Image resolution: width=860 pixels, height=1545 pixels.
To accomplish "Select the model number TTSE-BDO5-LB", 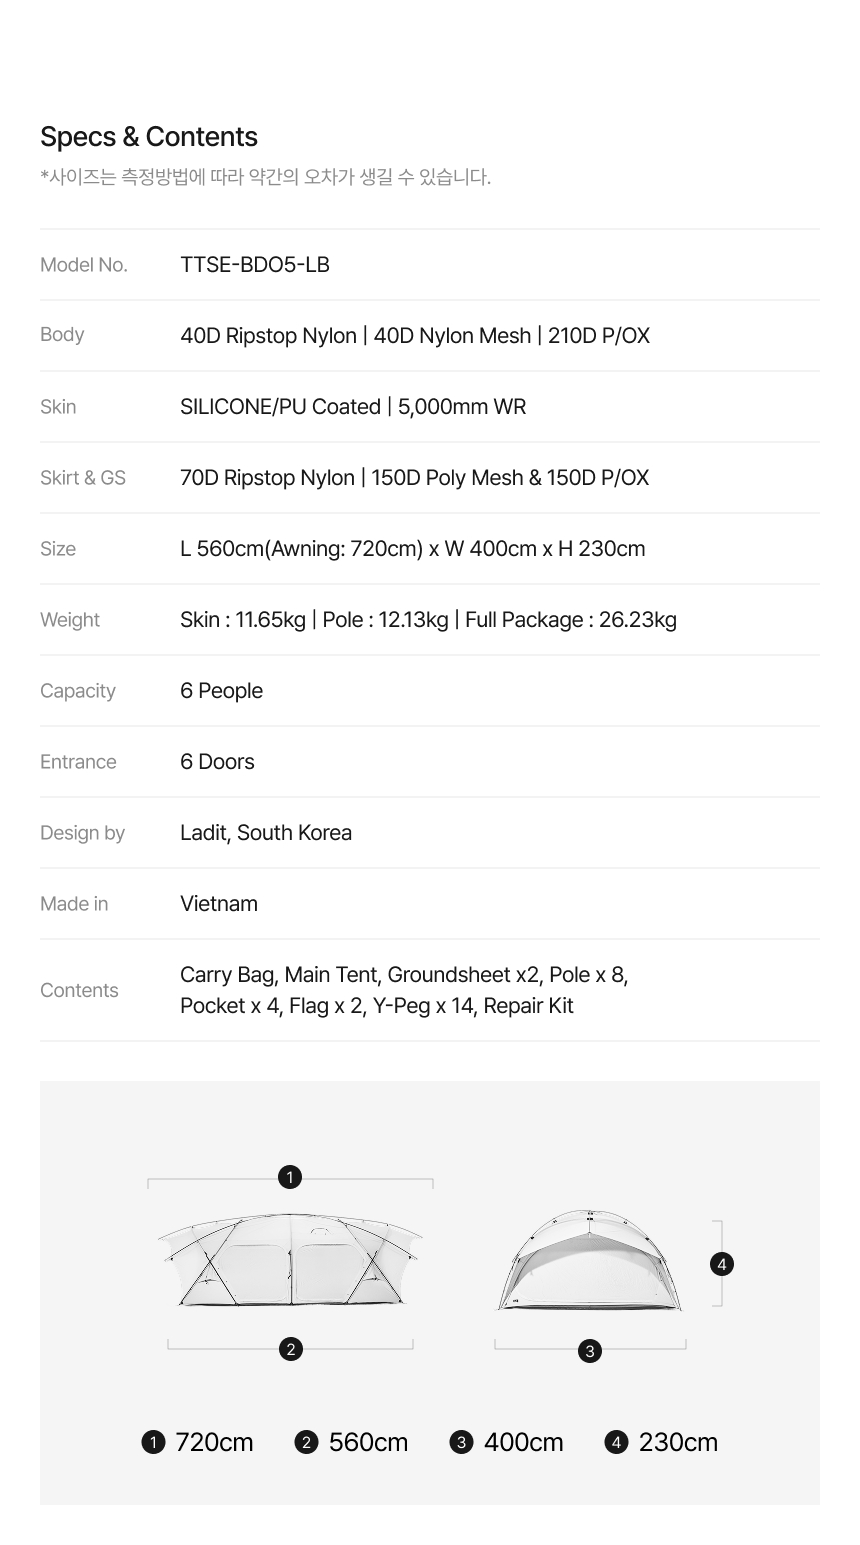I will [x=255, y=264].
